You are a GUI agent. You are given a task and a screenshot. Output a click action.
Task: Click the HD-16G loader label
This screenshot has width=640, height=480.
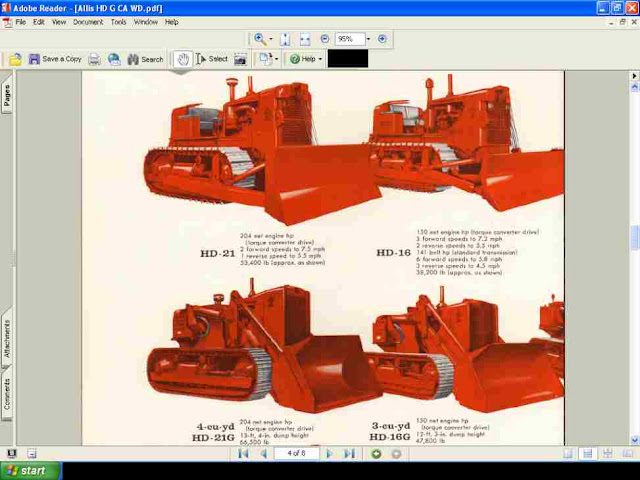pyautogui.click(x=390, y=437)
